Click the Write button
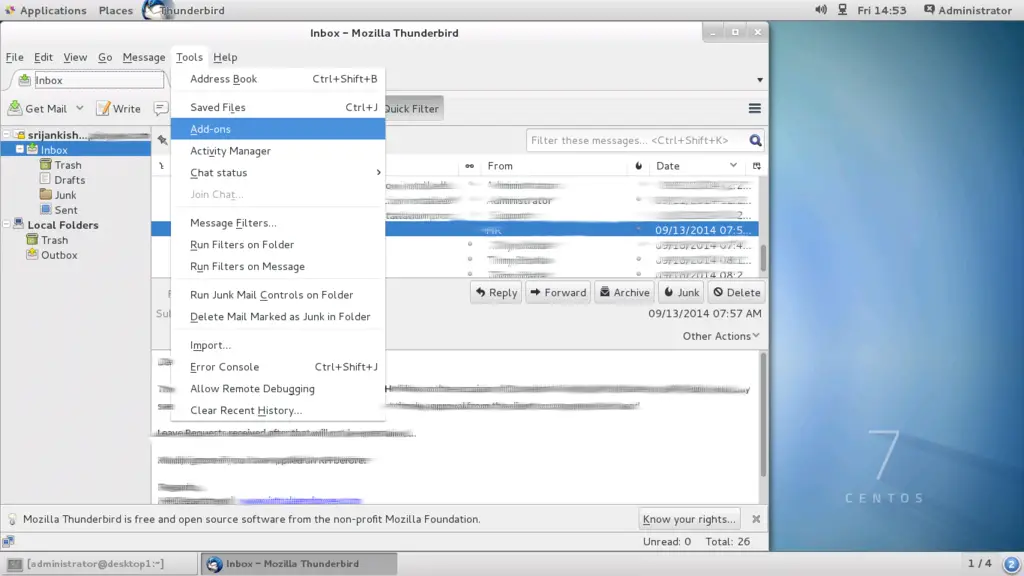The image size is (1024, 576). point(118,108)
